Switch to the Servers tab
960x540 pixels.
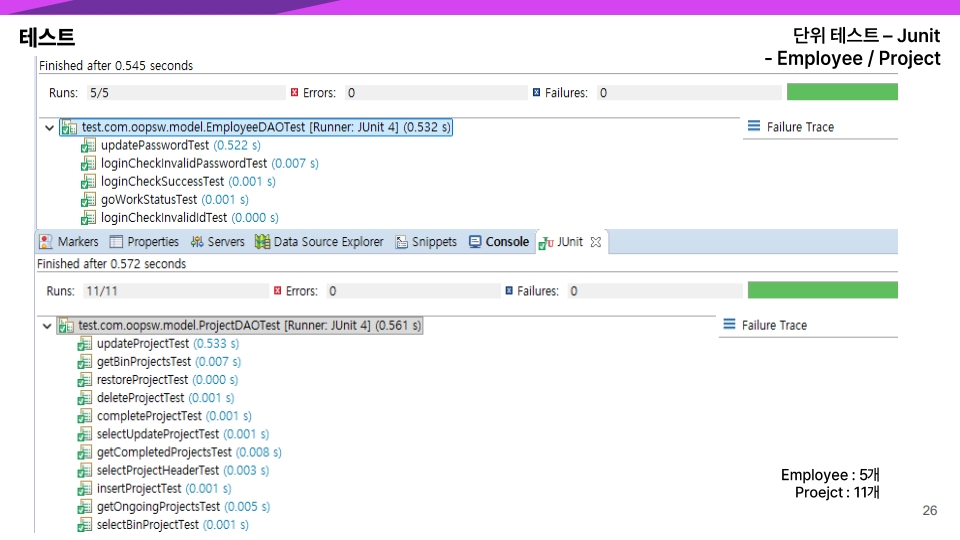click(x=217, y=242)
